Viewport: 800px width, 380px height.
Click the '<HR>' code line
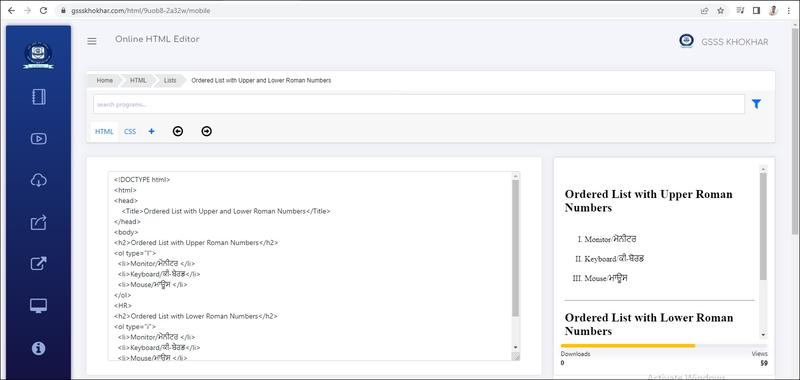click(123, 306)
